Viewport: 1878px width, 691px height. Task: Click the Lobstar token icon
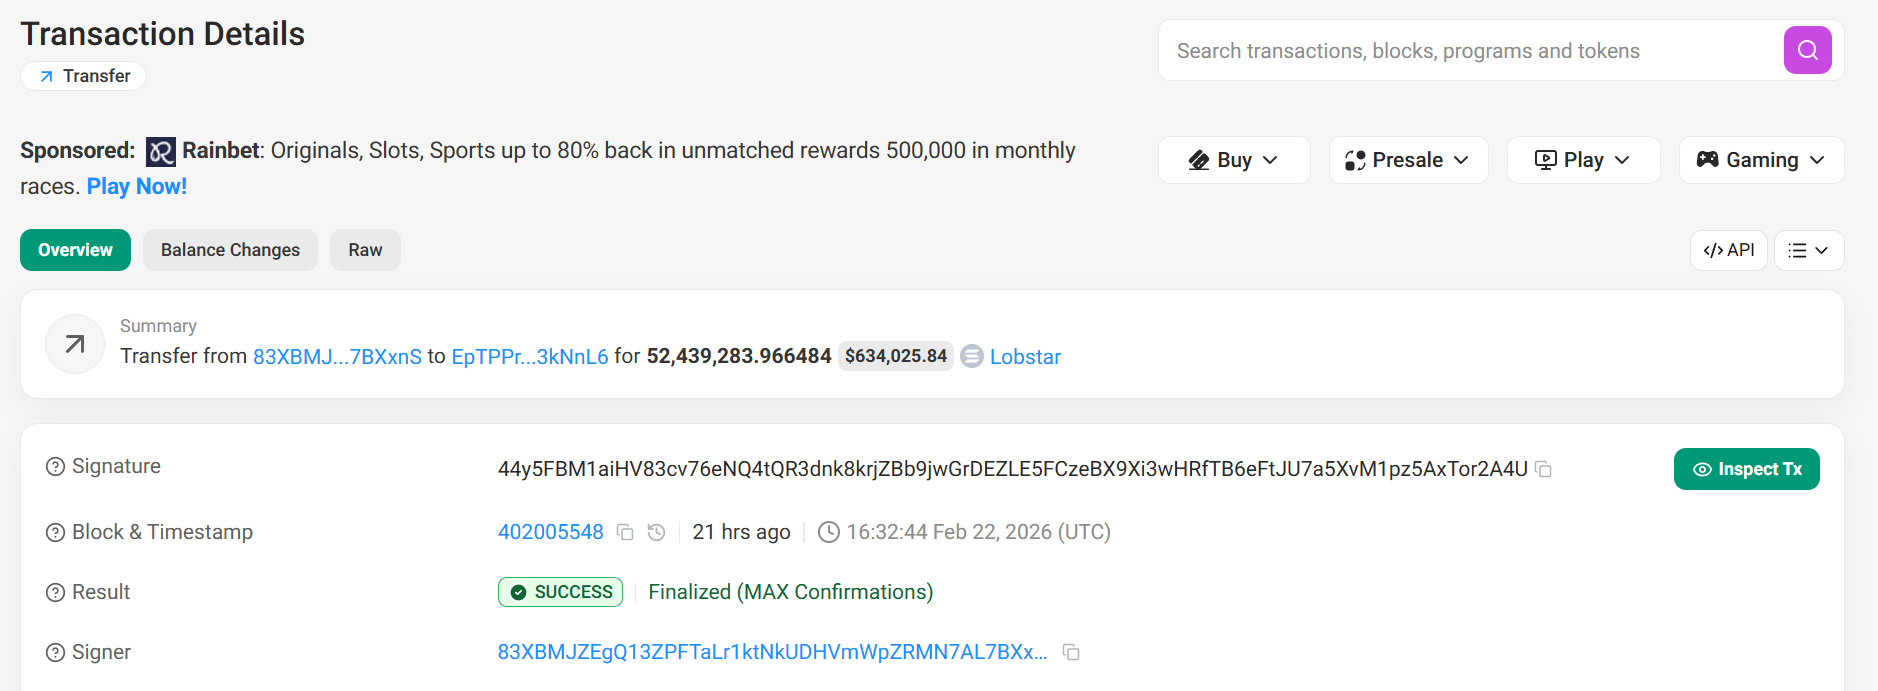972,356
